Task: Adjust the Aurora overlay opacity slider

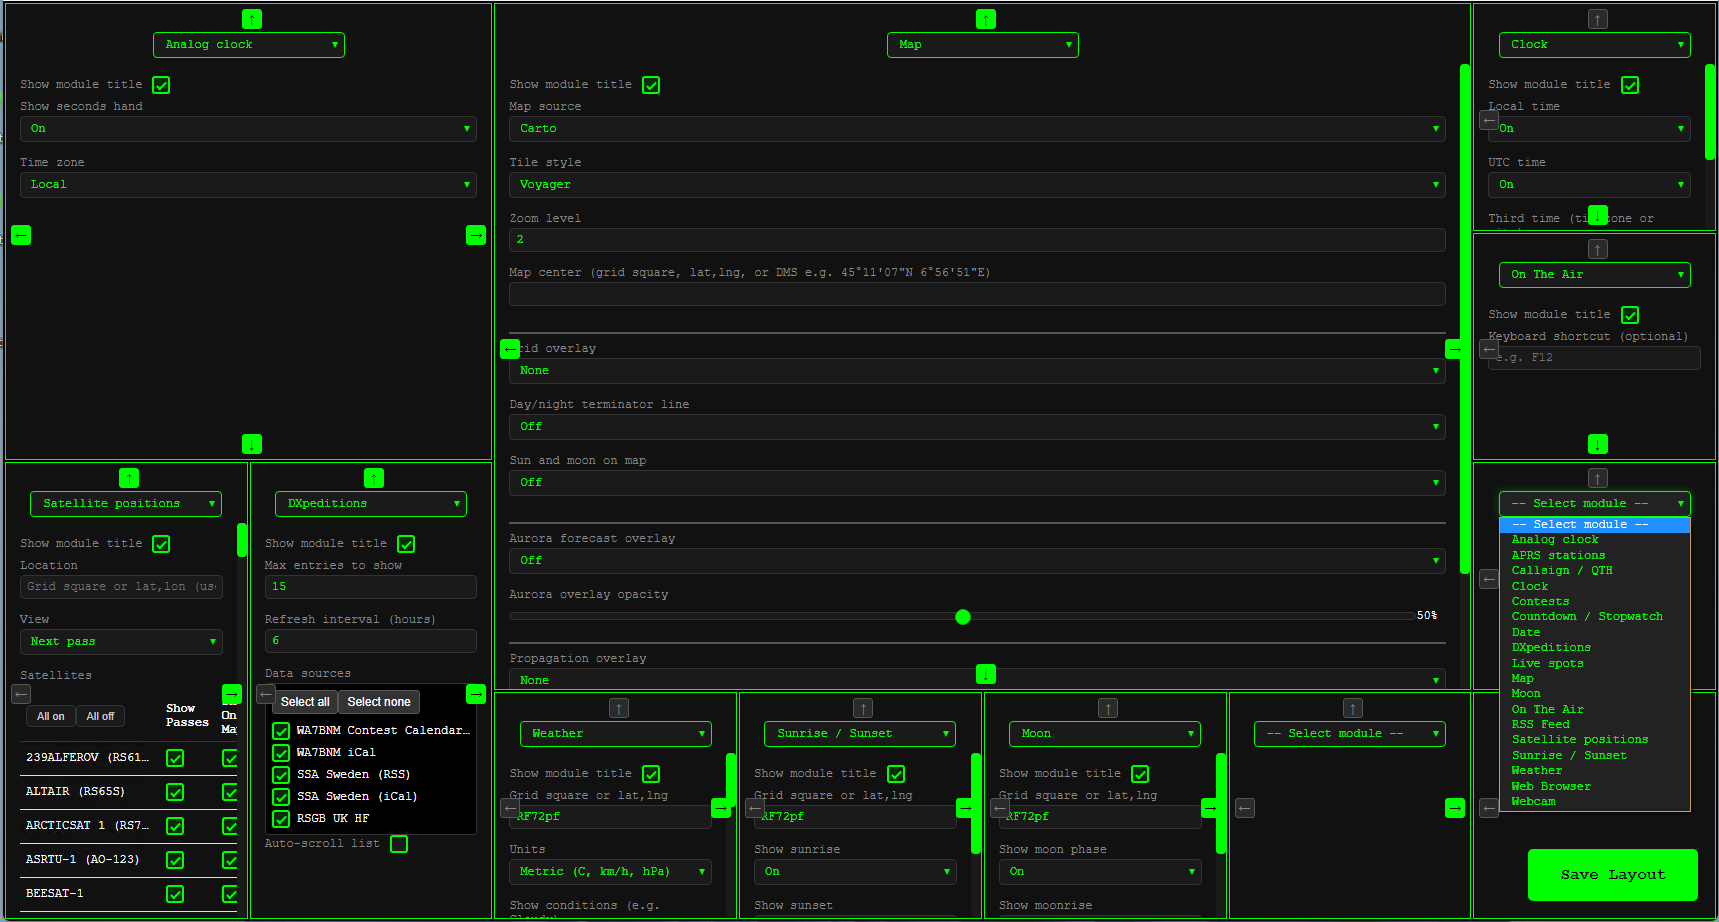Action: pyautogui.click(x=963, y=617)
